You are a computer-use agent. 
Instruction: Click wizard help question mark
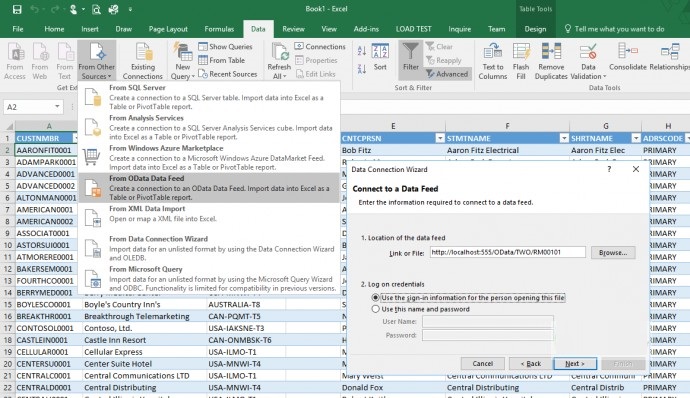[609, 169]
